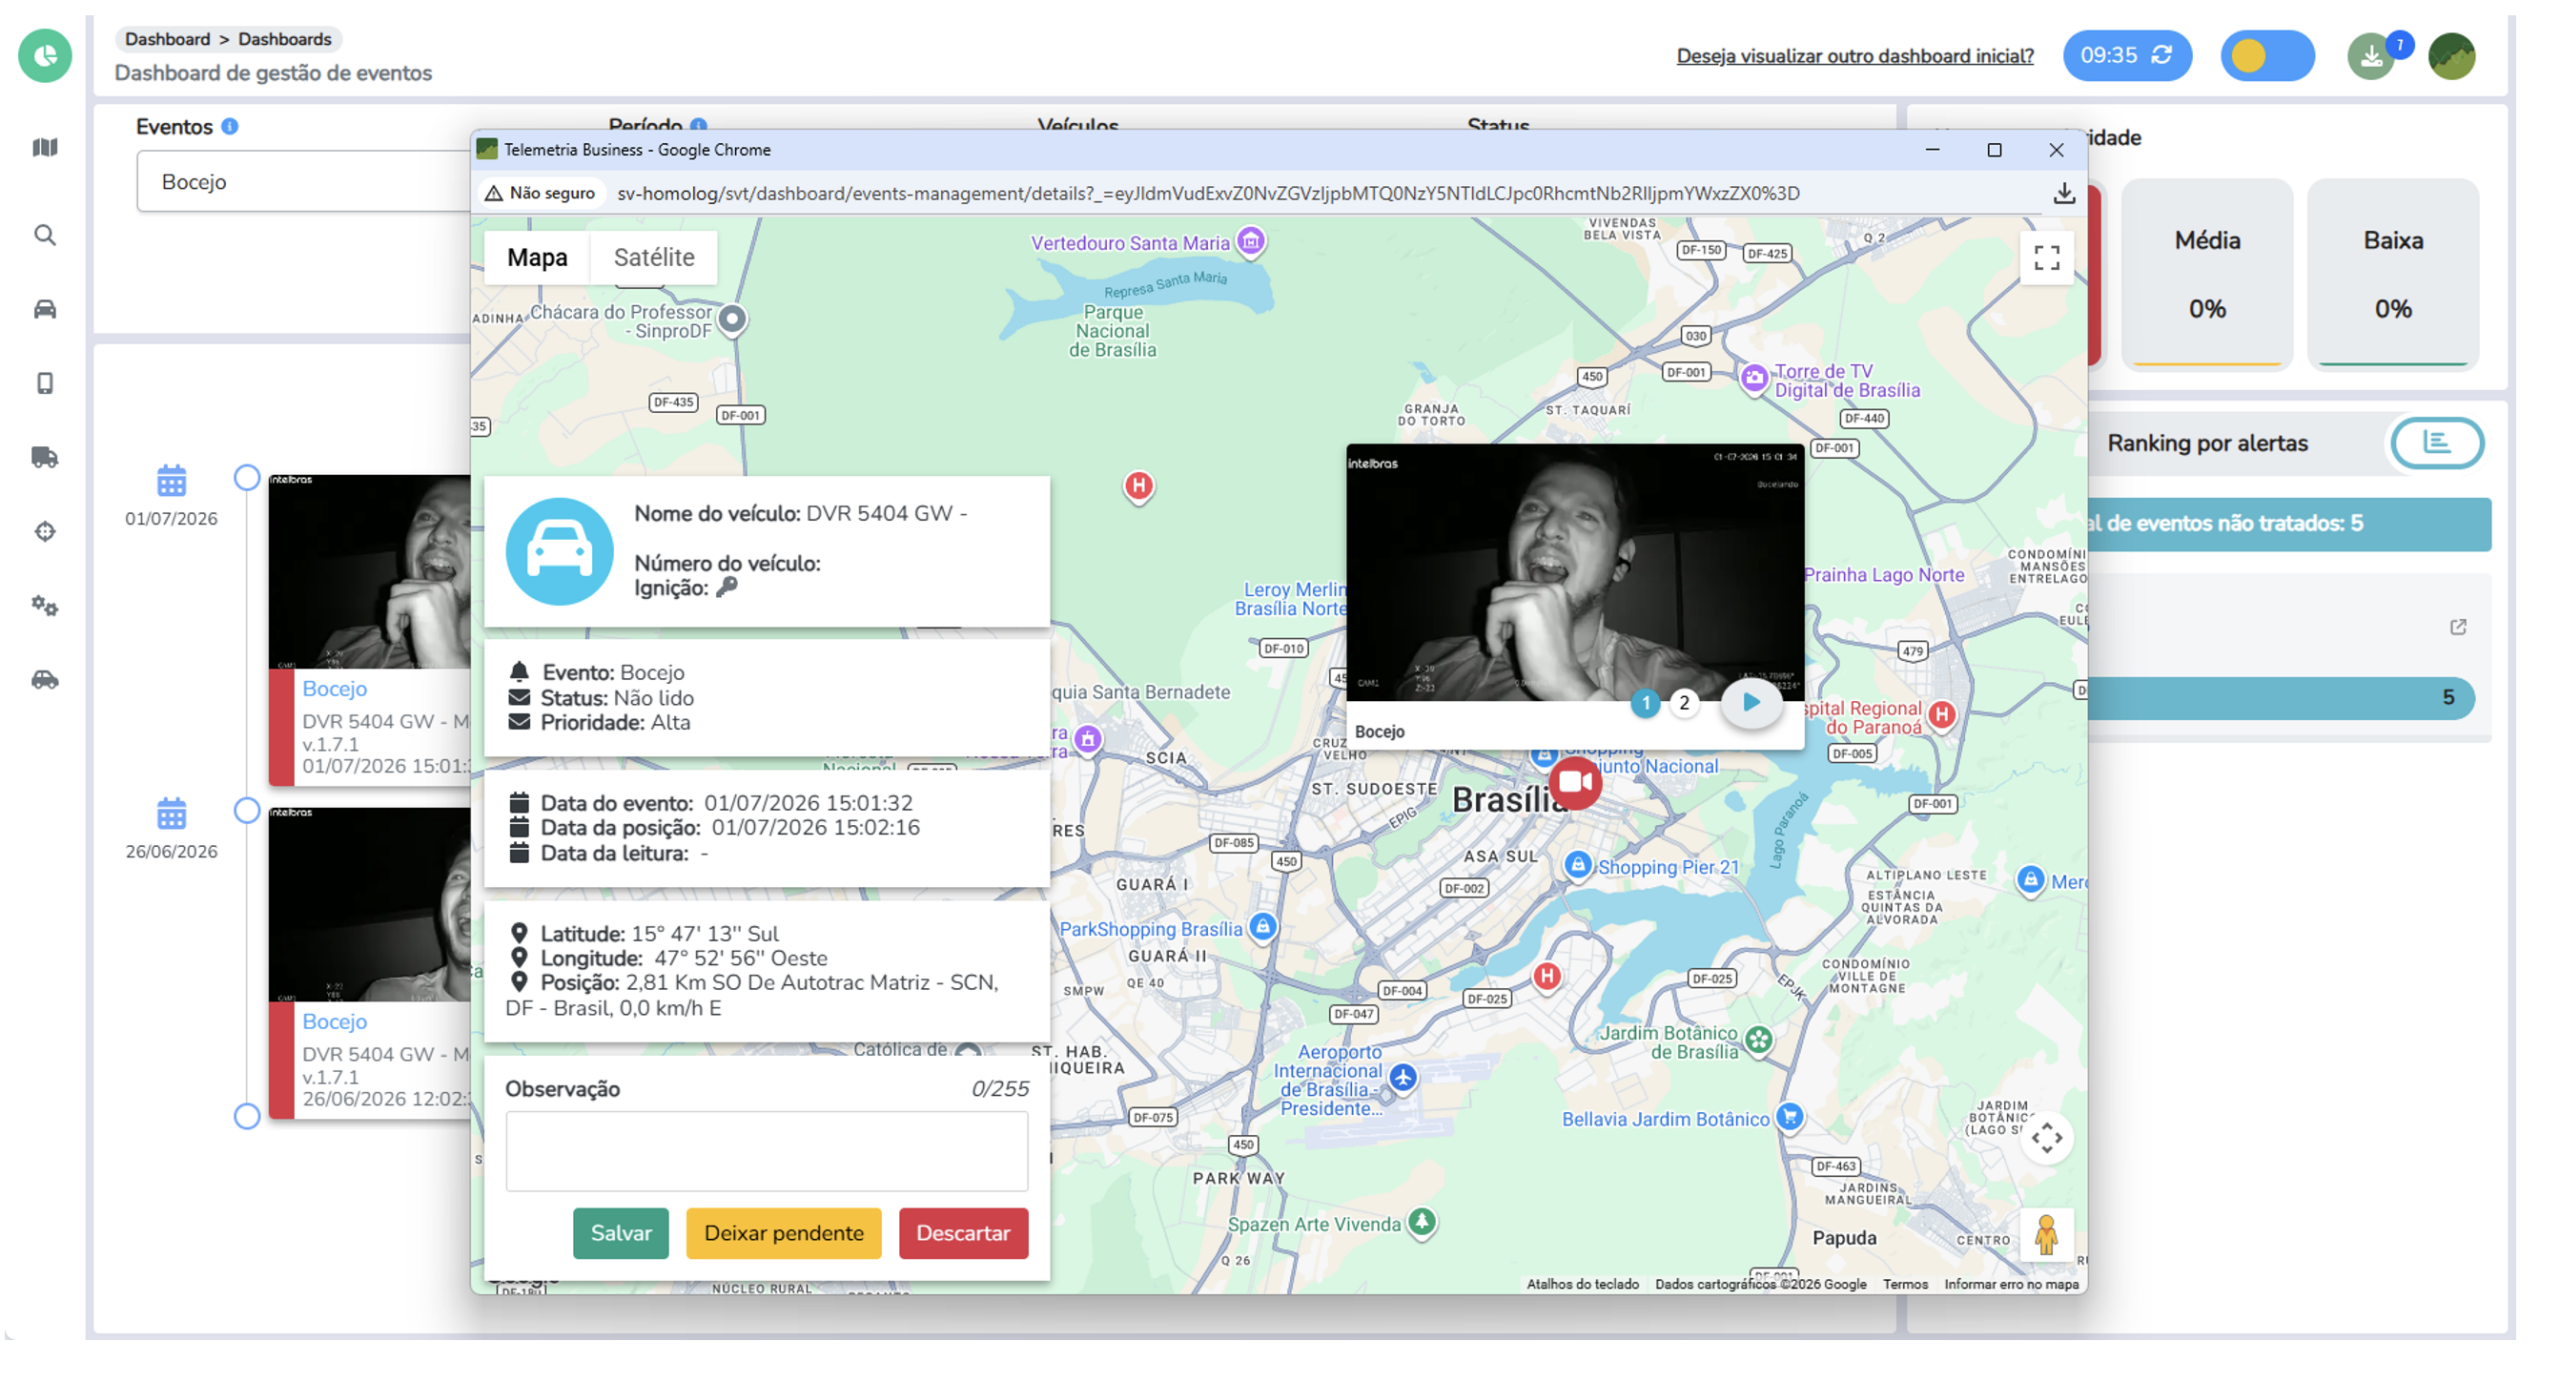Click Bocejo title link of 01/07/2026 card

[334, 688]
